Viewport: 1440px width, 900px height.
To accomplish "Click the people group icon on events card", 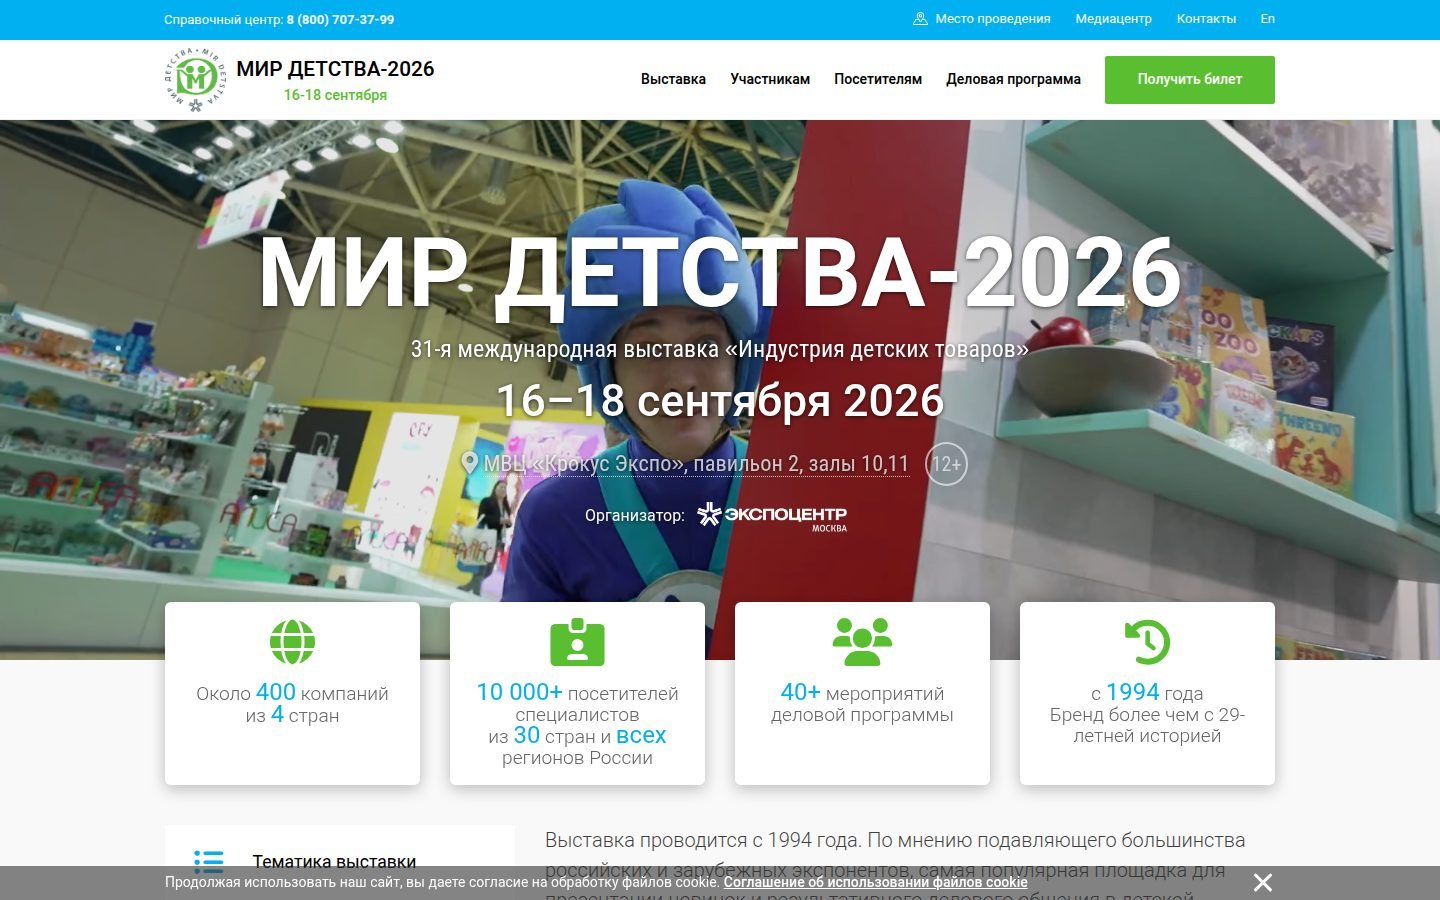I will (862, 642).
